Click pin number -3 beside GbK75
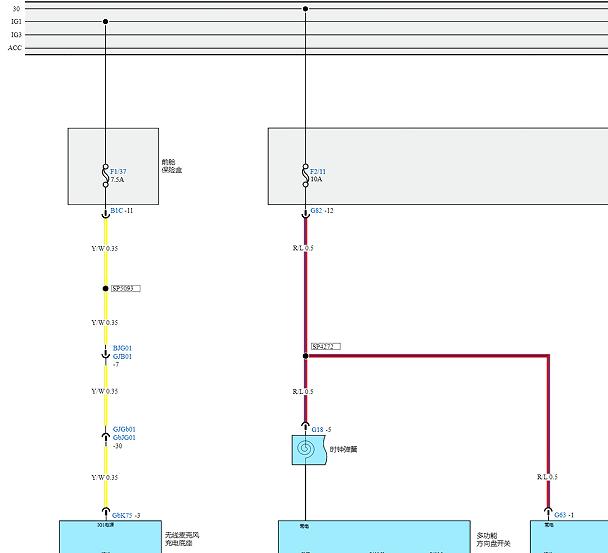The image size is (608, 553). click(137, 515)
